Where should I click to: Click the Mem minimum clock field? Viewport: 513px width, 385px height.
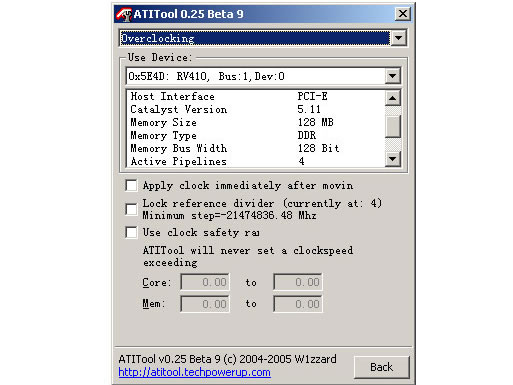click(205, 304)
